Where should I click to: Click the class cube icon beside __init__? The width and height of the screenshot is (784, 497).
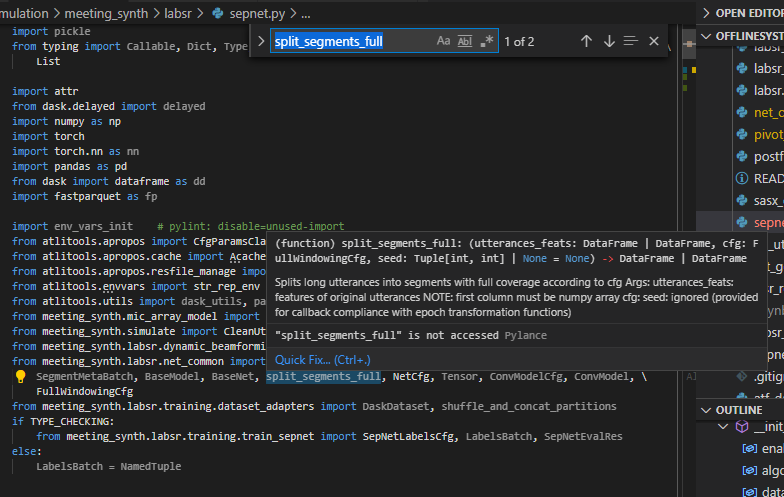click(x=742, y=426)
